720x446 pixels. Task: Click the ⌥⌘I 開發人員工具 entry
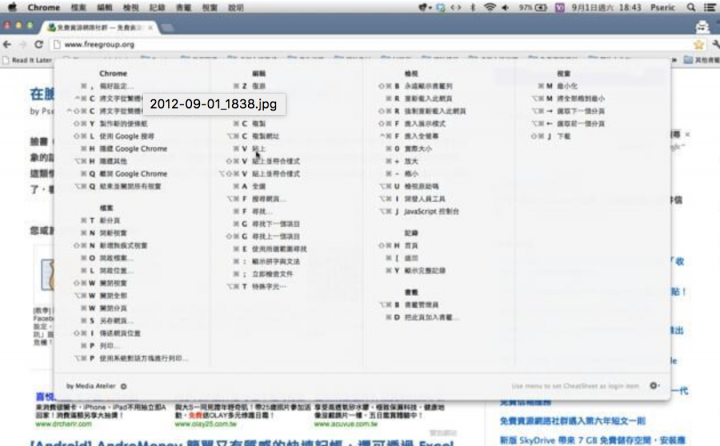point(412,198)
